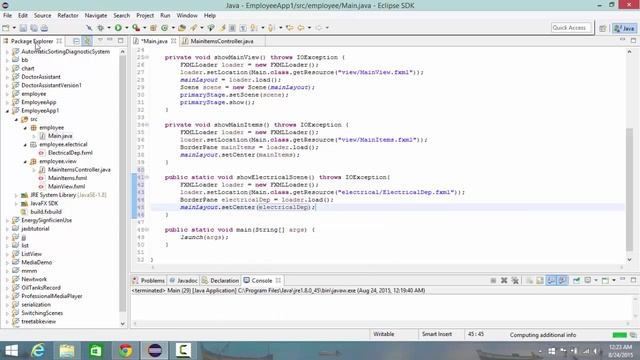The image size is (640, 360).
Task: Click the Clear Console icon
Action: pyautogui.click(x=529, y=280)
